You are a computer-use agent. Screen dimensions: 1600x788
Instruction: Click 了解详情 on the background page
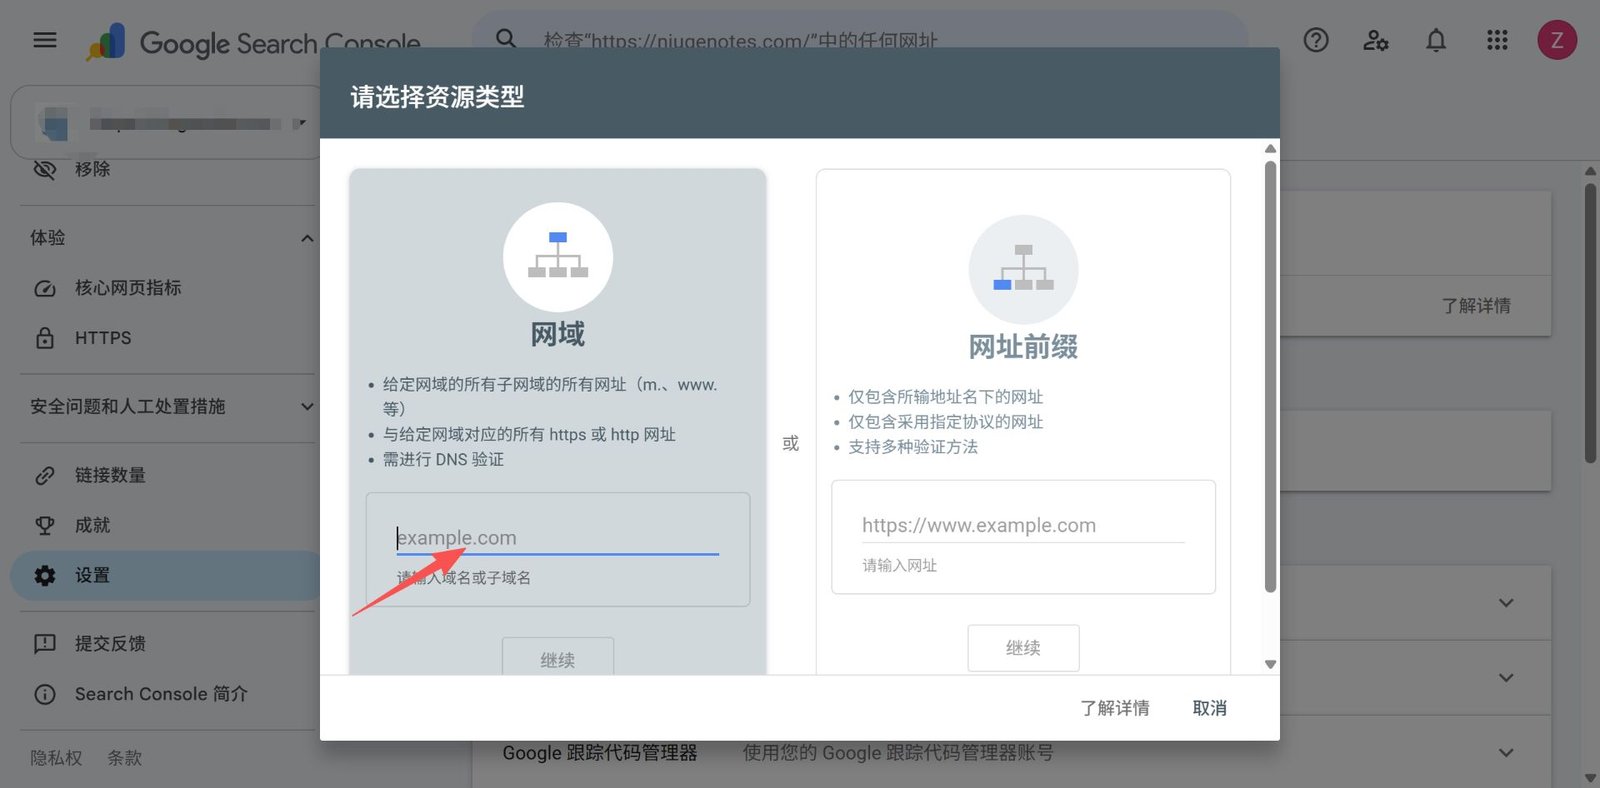[1476, 306]
